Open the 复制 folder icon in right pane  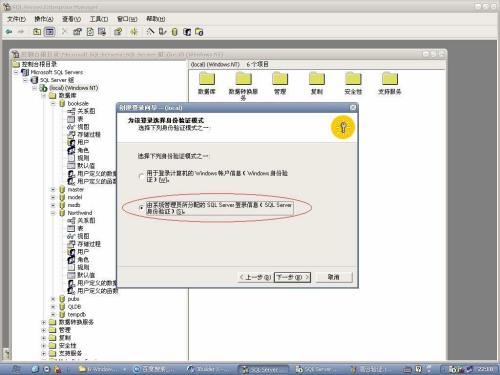pyautogui.click(x=317, y=79)
